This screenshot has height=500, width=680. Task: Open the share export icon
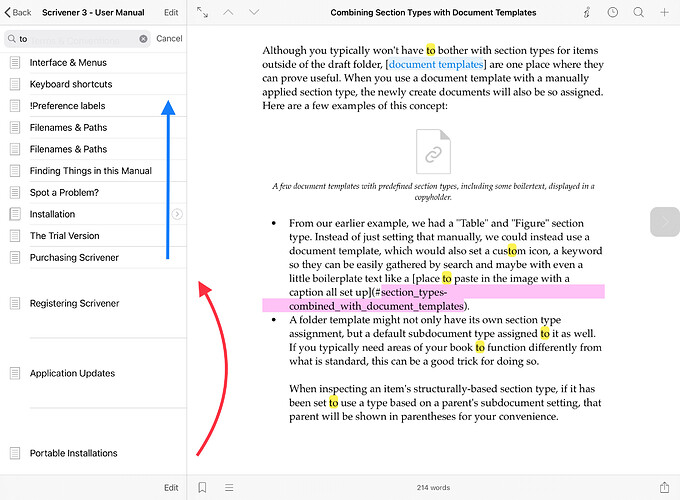[x=664, y=487]
